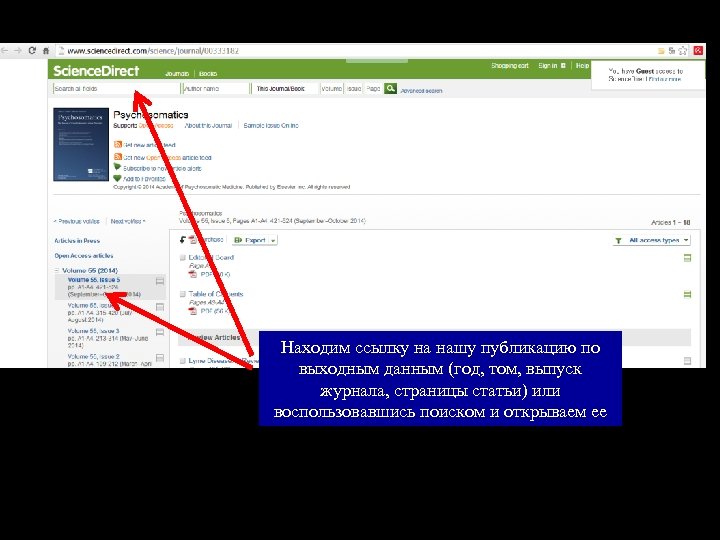Select Volume 55, Issue 5 in sidebar
The height and width of the screenshot is (540, 720).
94,280
